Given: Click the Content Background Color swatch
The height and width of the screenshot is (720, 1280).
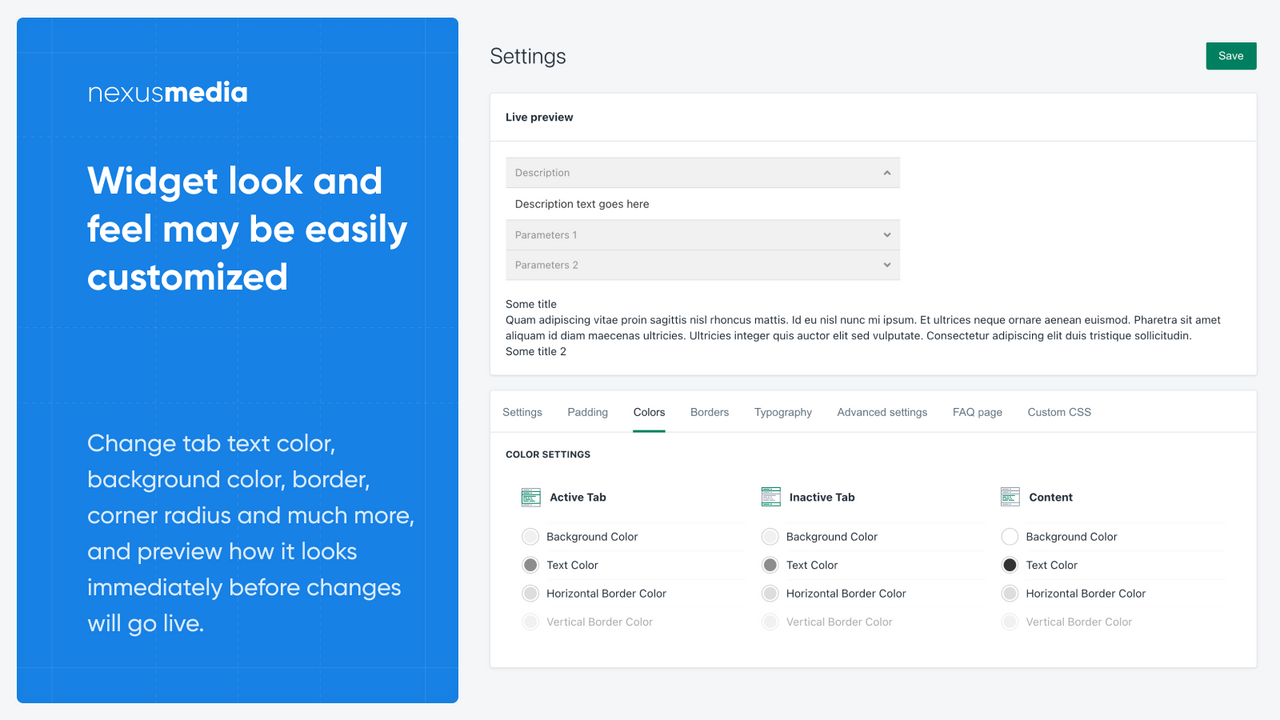Looking at the screenshot, I should pyautogui.click(x=1010, y=536).
